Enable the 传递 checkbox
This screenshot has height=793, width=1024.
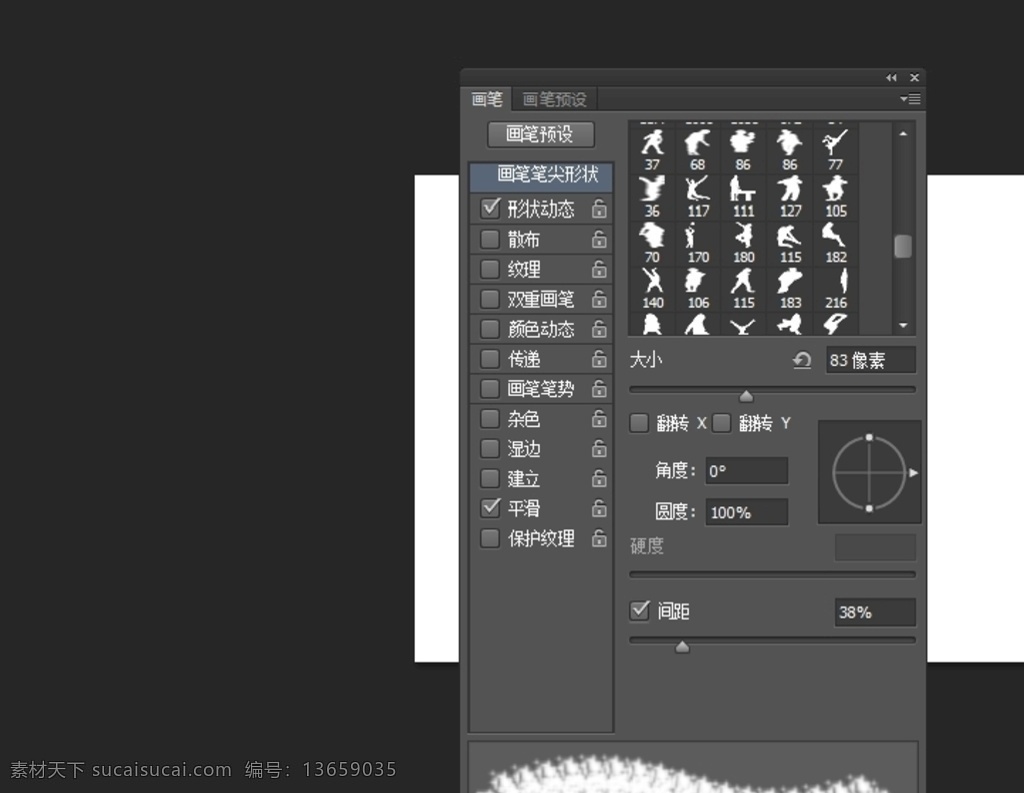coord(490,359)
